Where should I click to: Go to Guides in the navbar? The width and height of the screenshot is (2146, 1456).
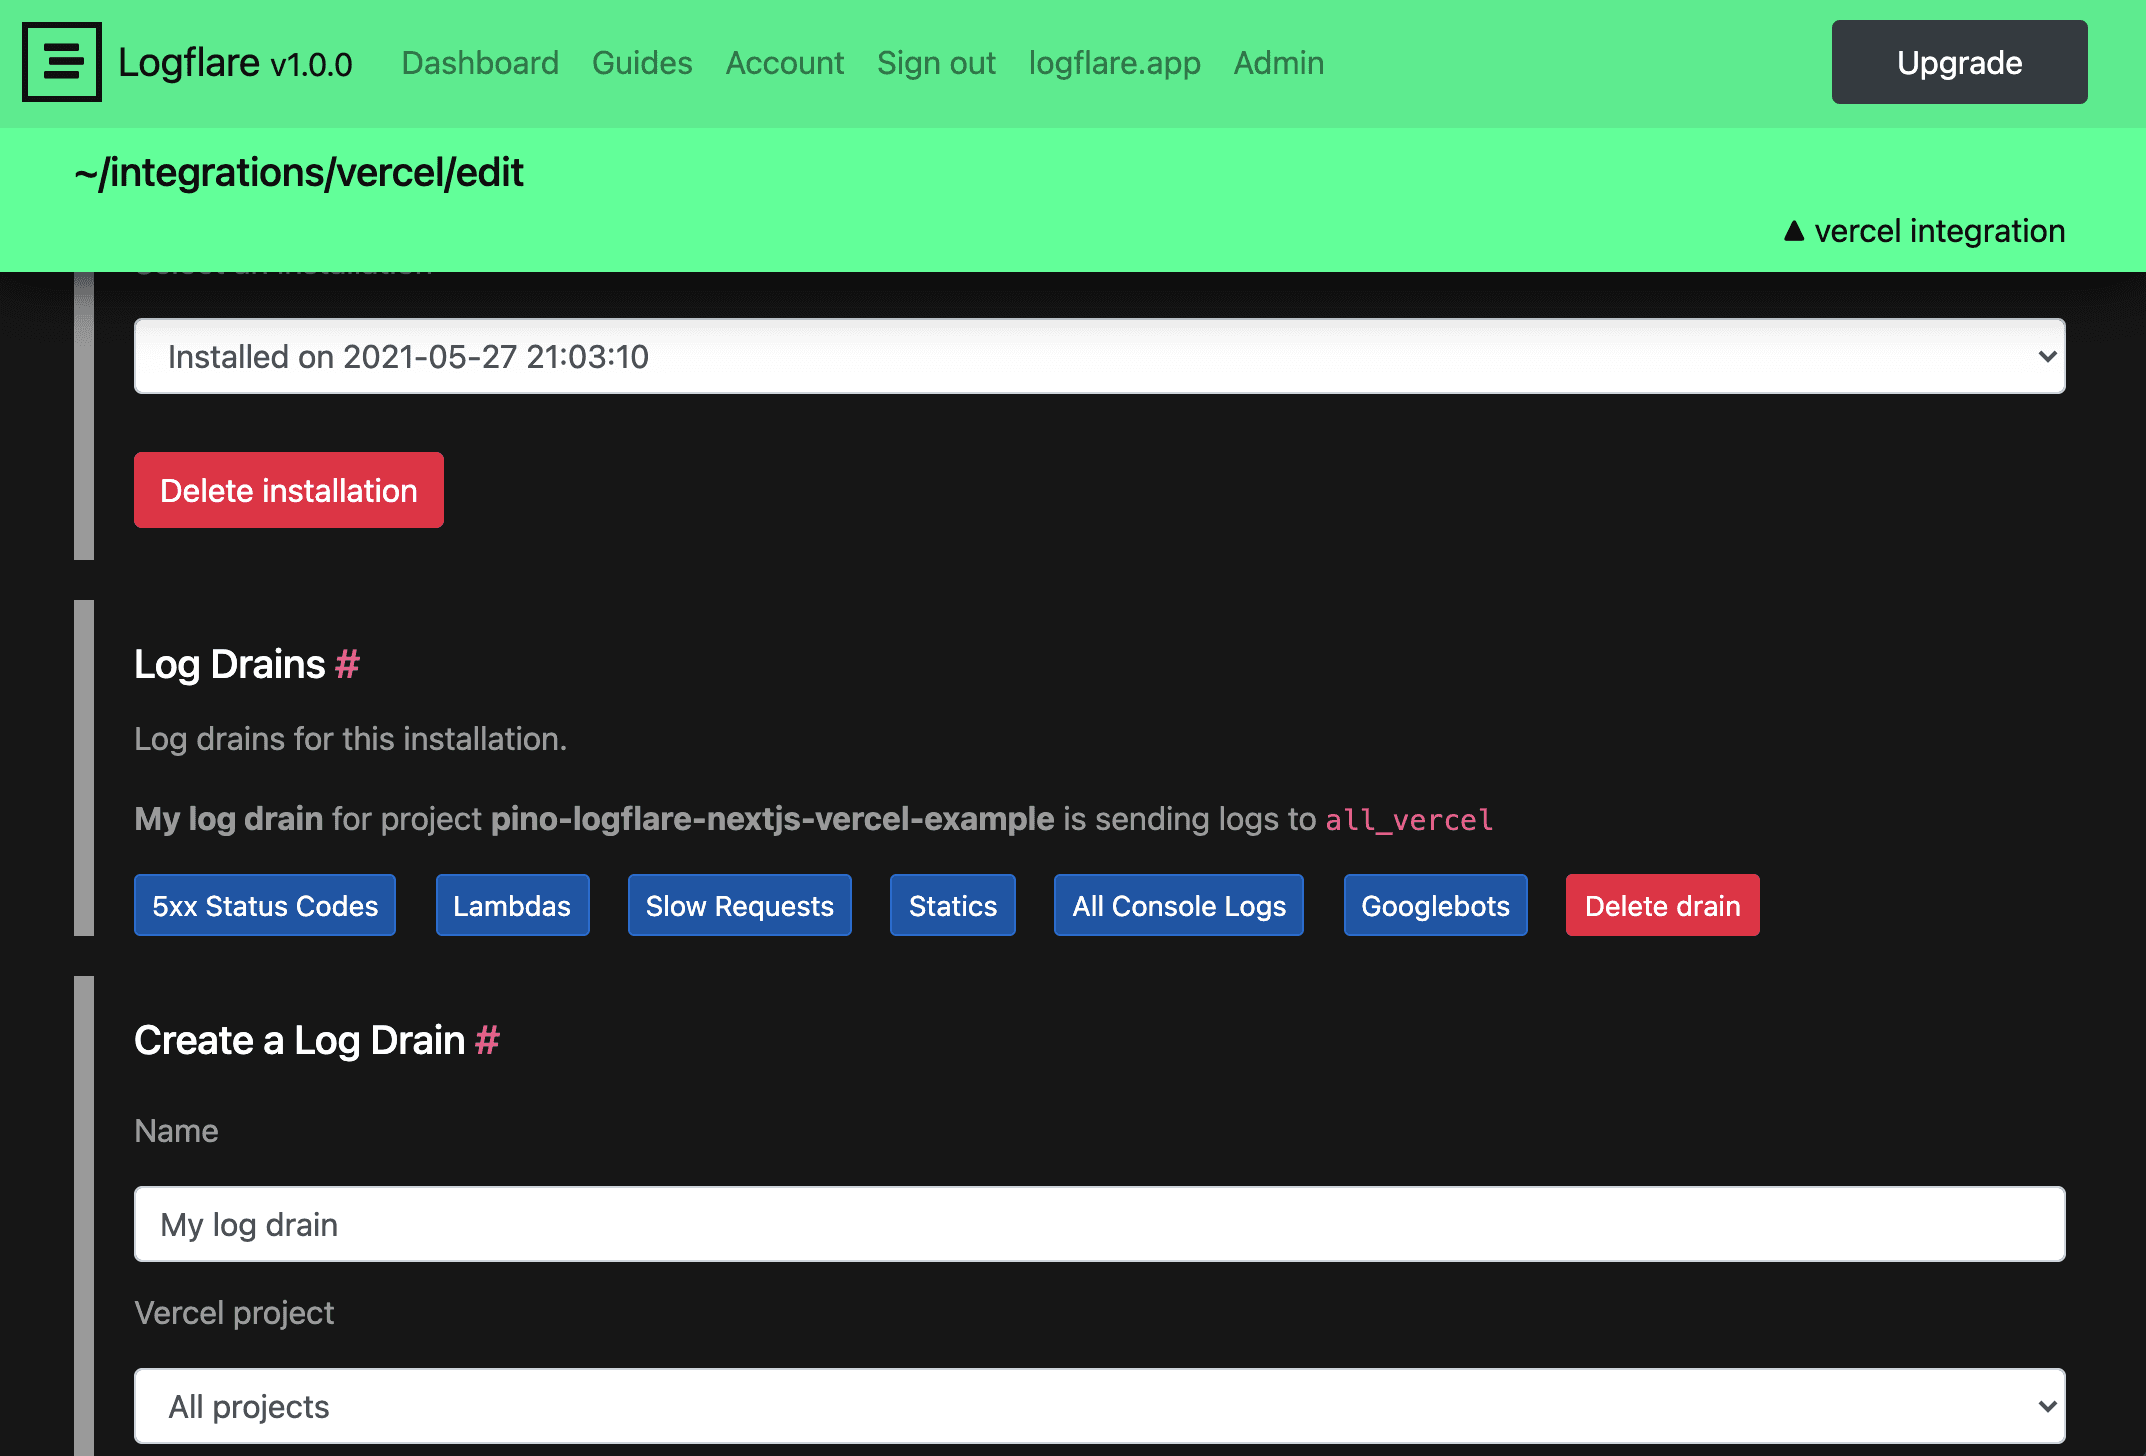pyautogui.click(x=642, y=63)
